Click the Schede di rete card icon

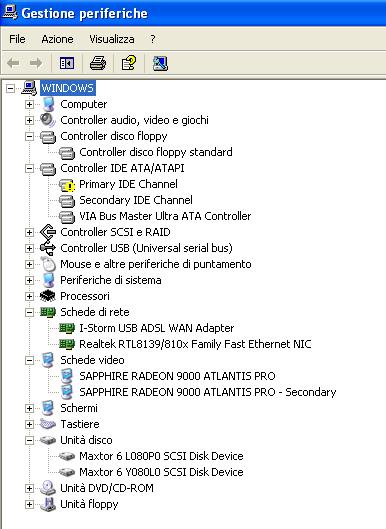click(48, 312)
